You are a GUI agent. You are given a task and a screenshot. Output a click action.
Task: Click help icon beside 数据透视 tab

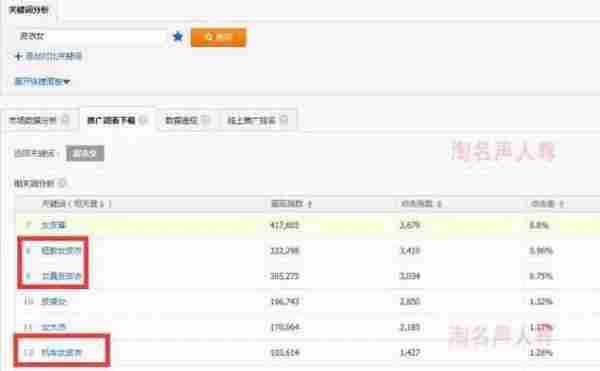(x=205, y=120)
